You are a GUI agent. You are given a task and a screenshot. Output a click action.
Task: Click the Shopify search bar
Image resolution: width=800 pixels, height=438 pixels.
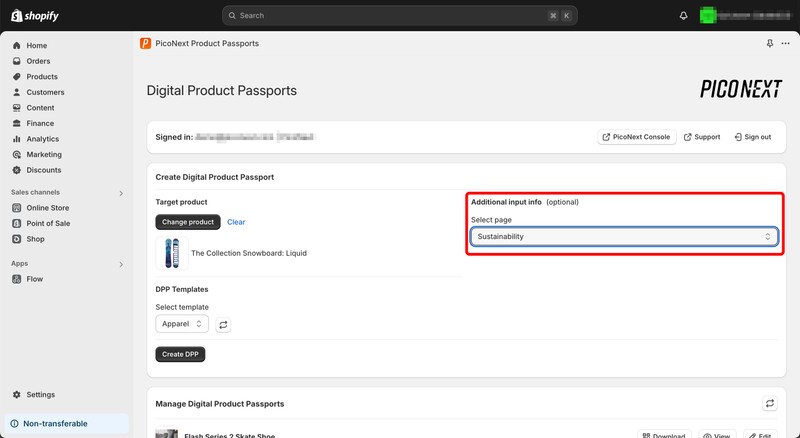[400, 16]
